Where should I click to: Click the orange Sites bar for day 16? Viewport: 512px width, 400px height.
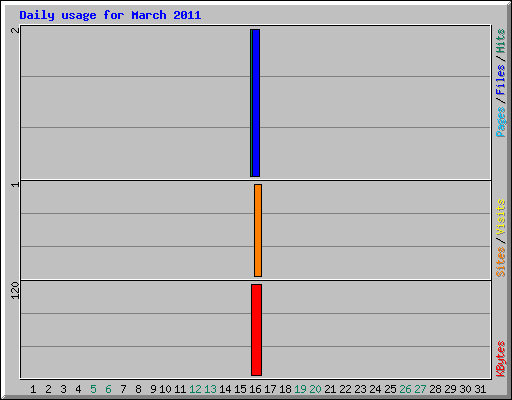[x=258, y=230]
